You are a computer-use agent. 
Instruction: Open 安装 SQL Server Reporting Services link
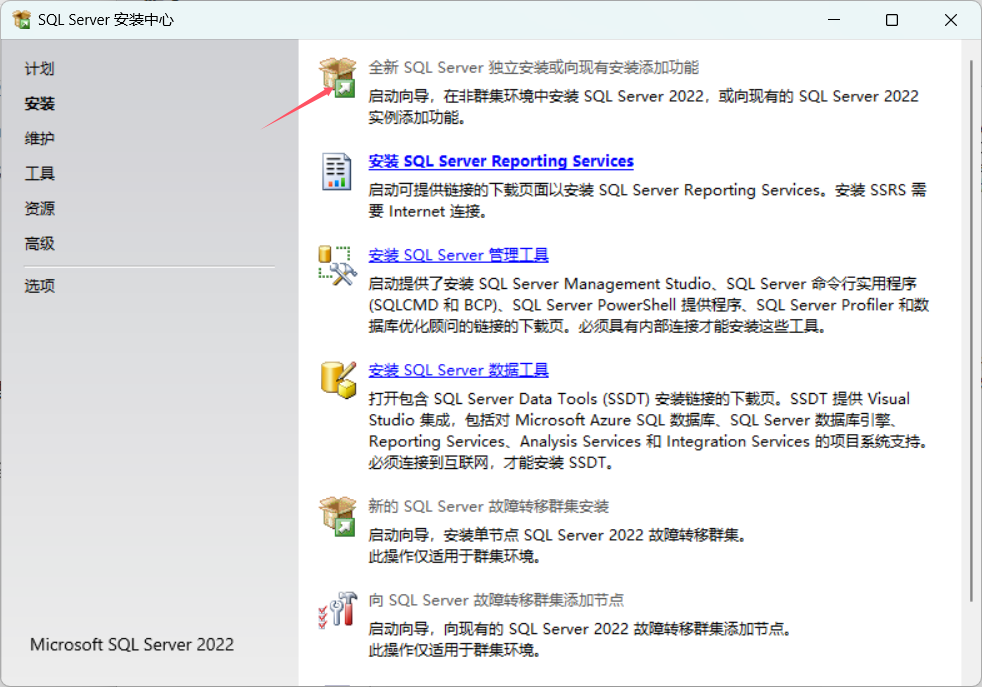pos(500,161)
